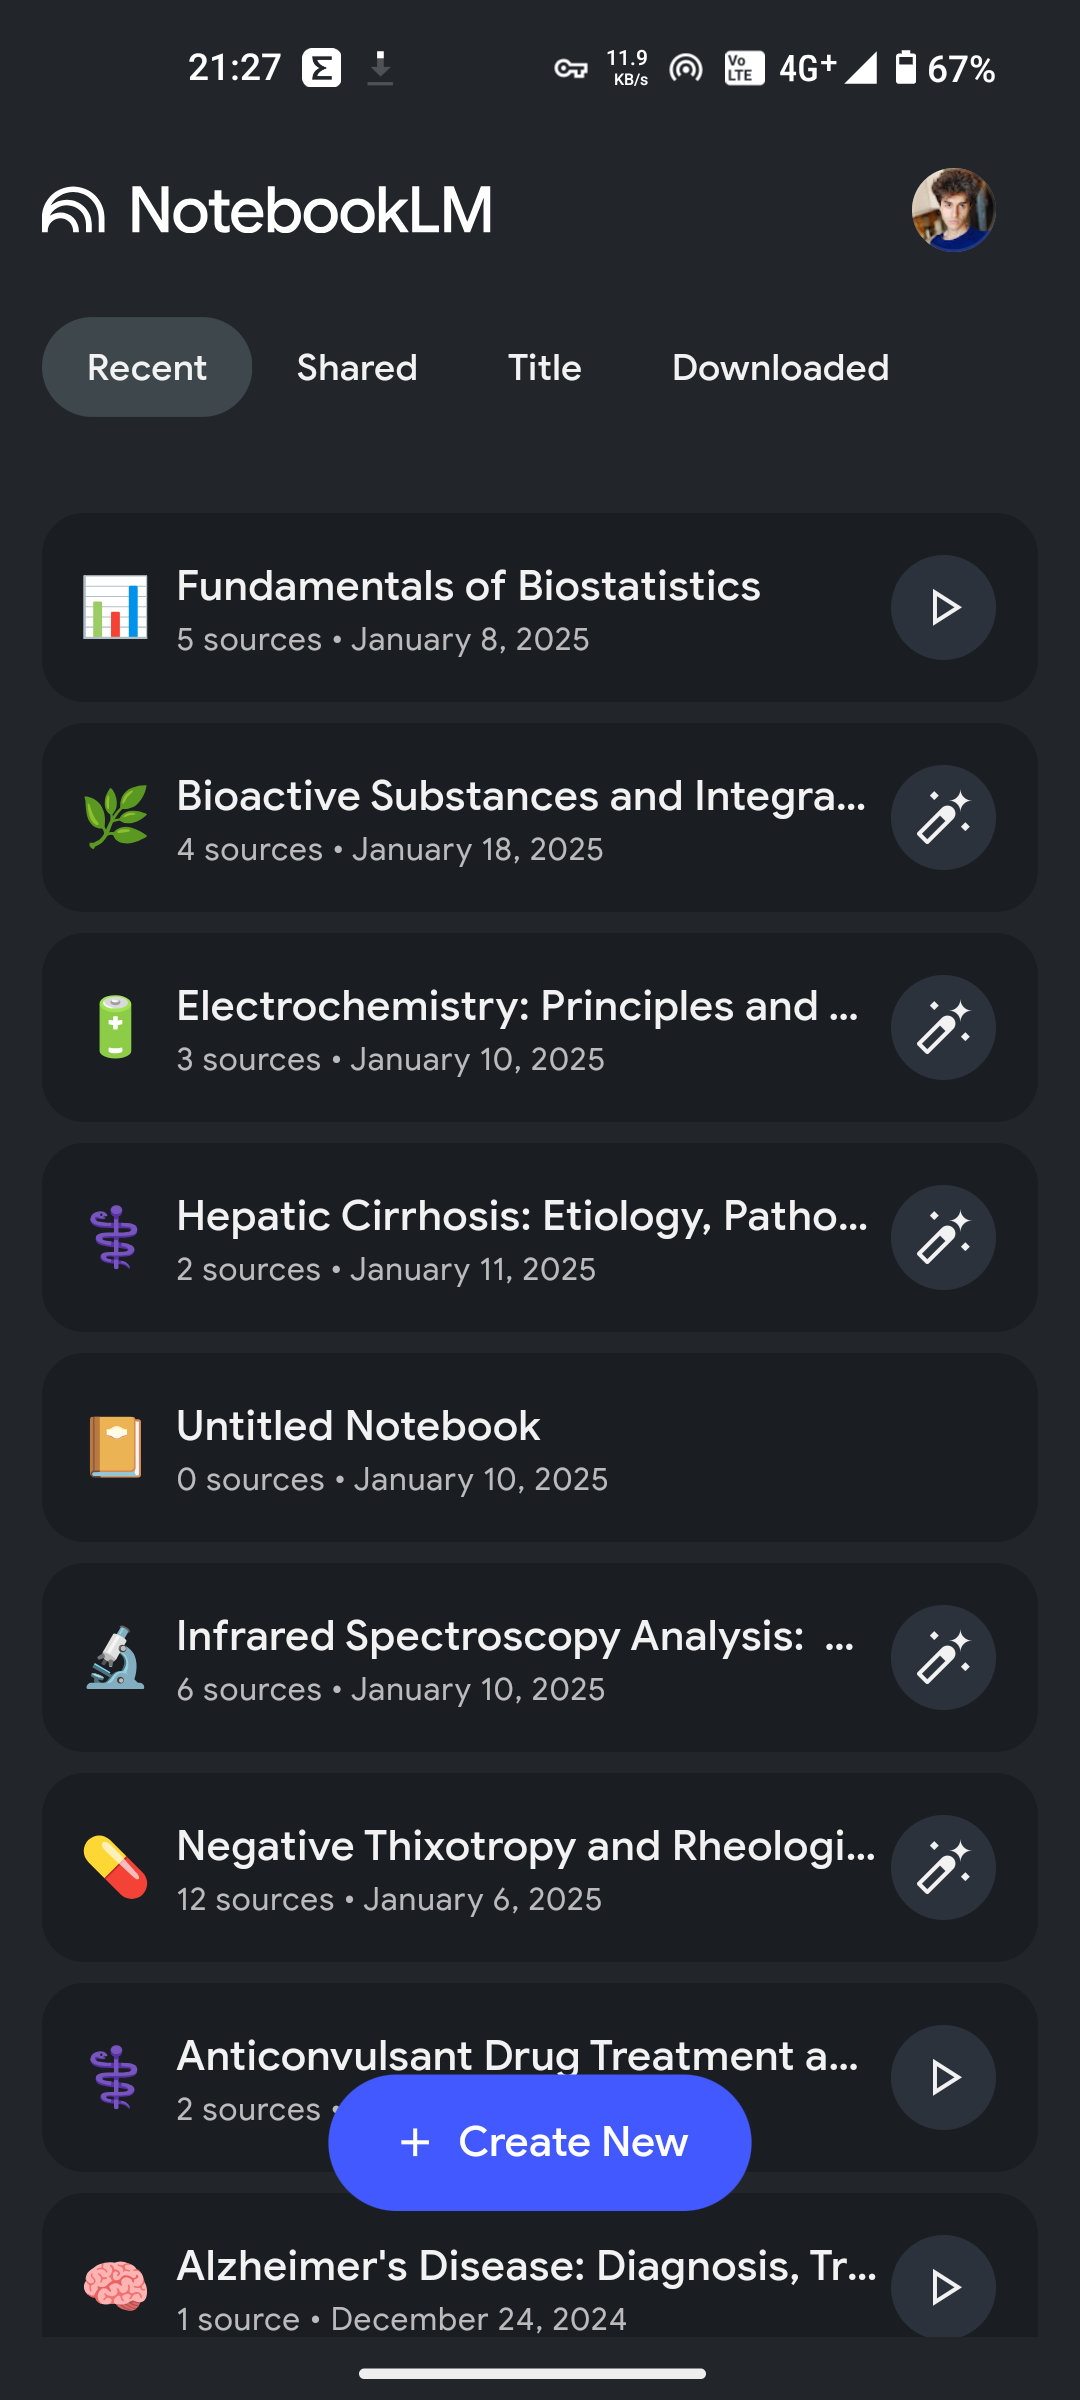Select the Recent filter tab
Viewport: 1080px width, 2400px height.
(x=147, y=367)
